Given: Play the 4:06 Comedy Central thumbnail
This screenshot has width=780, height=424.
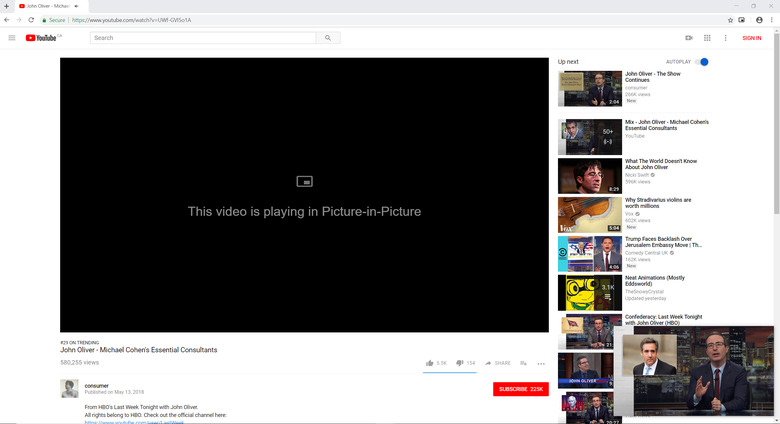Looking at the screenshot, I should pyautogui.click(x=589, y=254).
